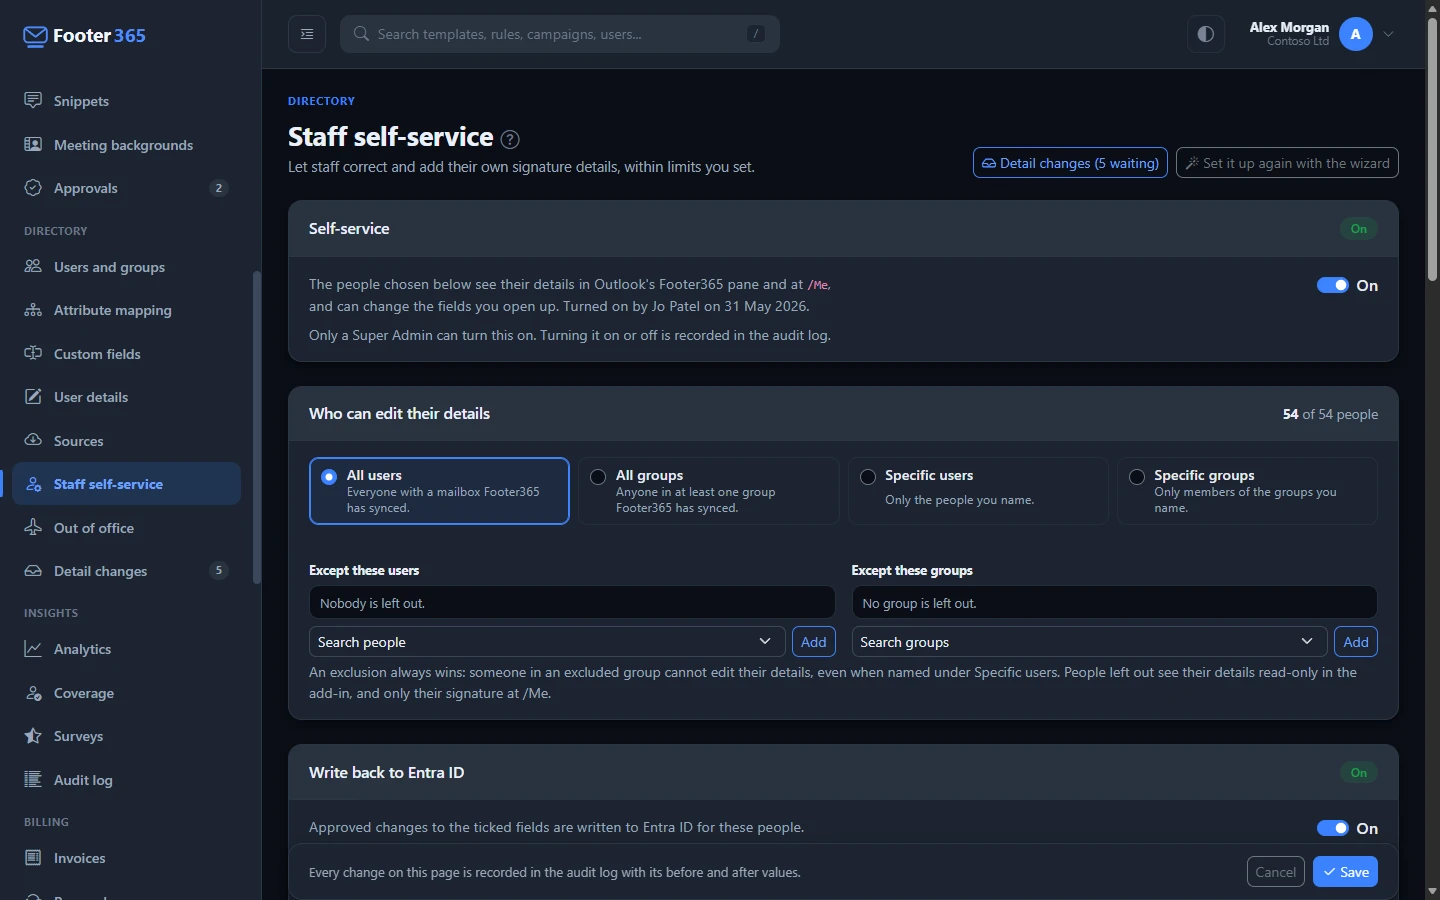Click the search magnifier icon
This screenshot has height=900, width=1440.
pos(362,34)
